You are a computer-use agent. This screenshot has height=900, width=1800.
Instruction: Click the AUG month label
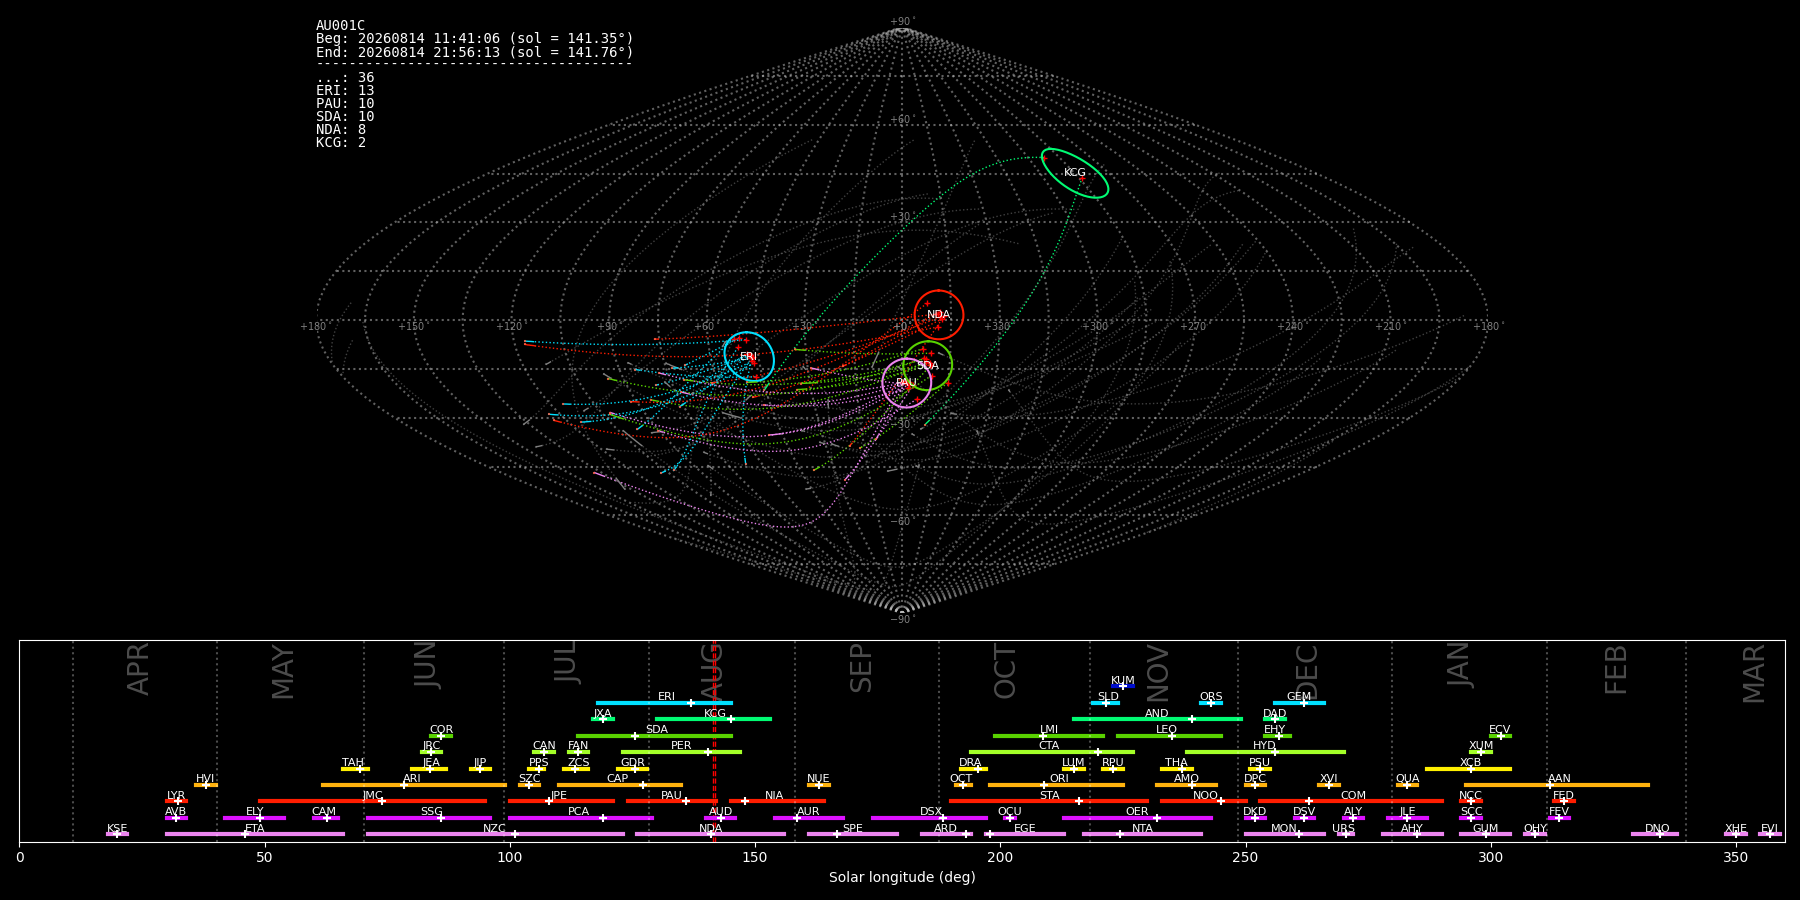pos(711,671)
